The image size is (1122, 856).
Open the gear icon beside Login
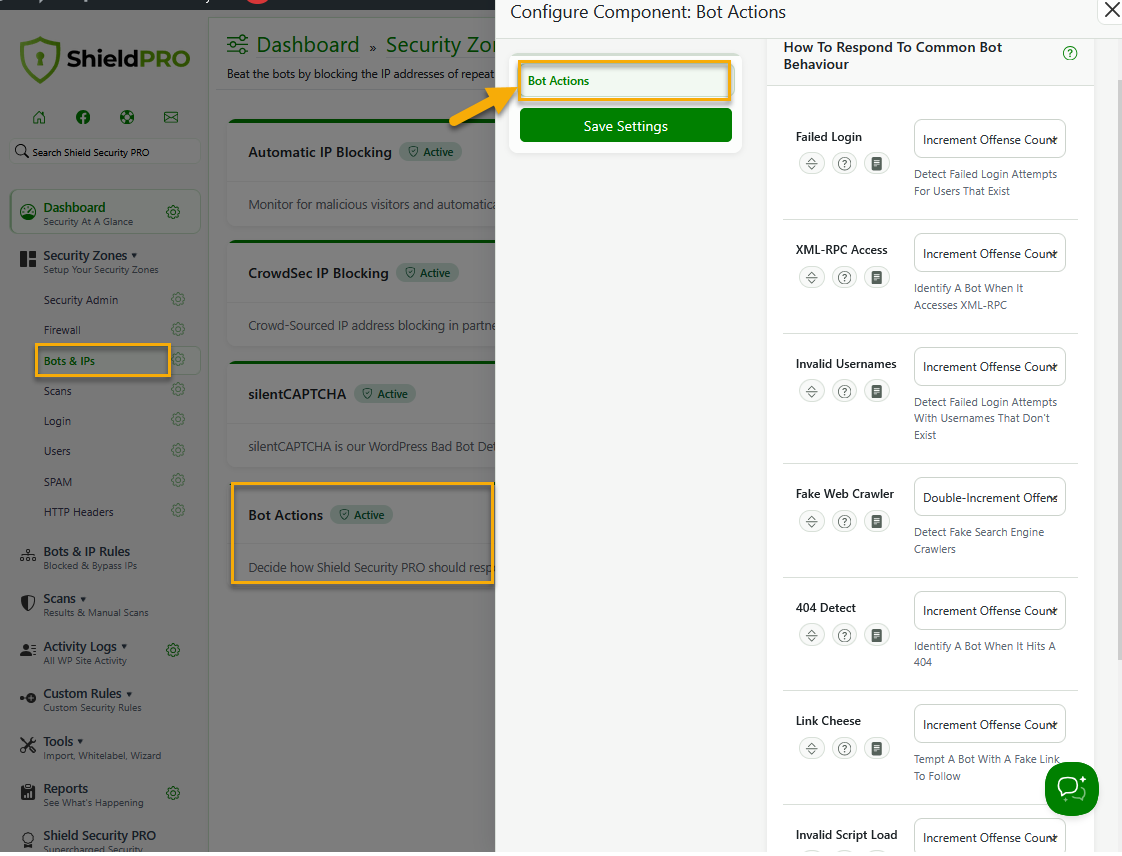[x=178, y=419]
